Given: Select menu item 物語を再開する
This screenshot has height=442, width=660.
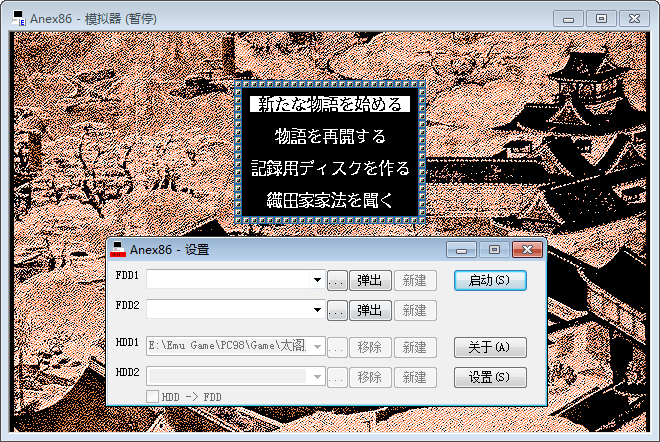Looking at the screenshot, I should coord(330,136).
